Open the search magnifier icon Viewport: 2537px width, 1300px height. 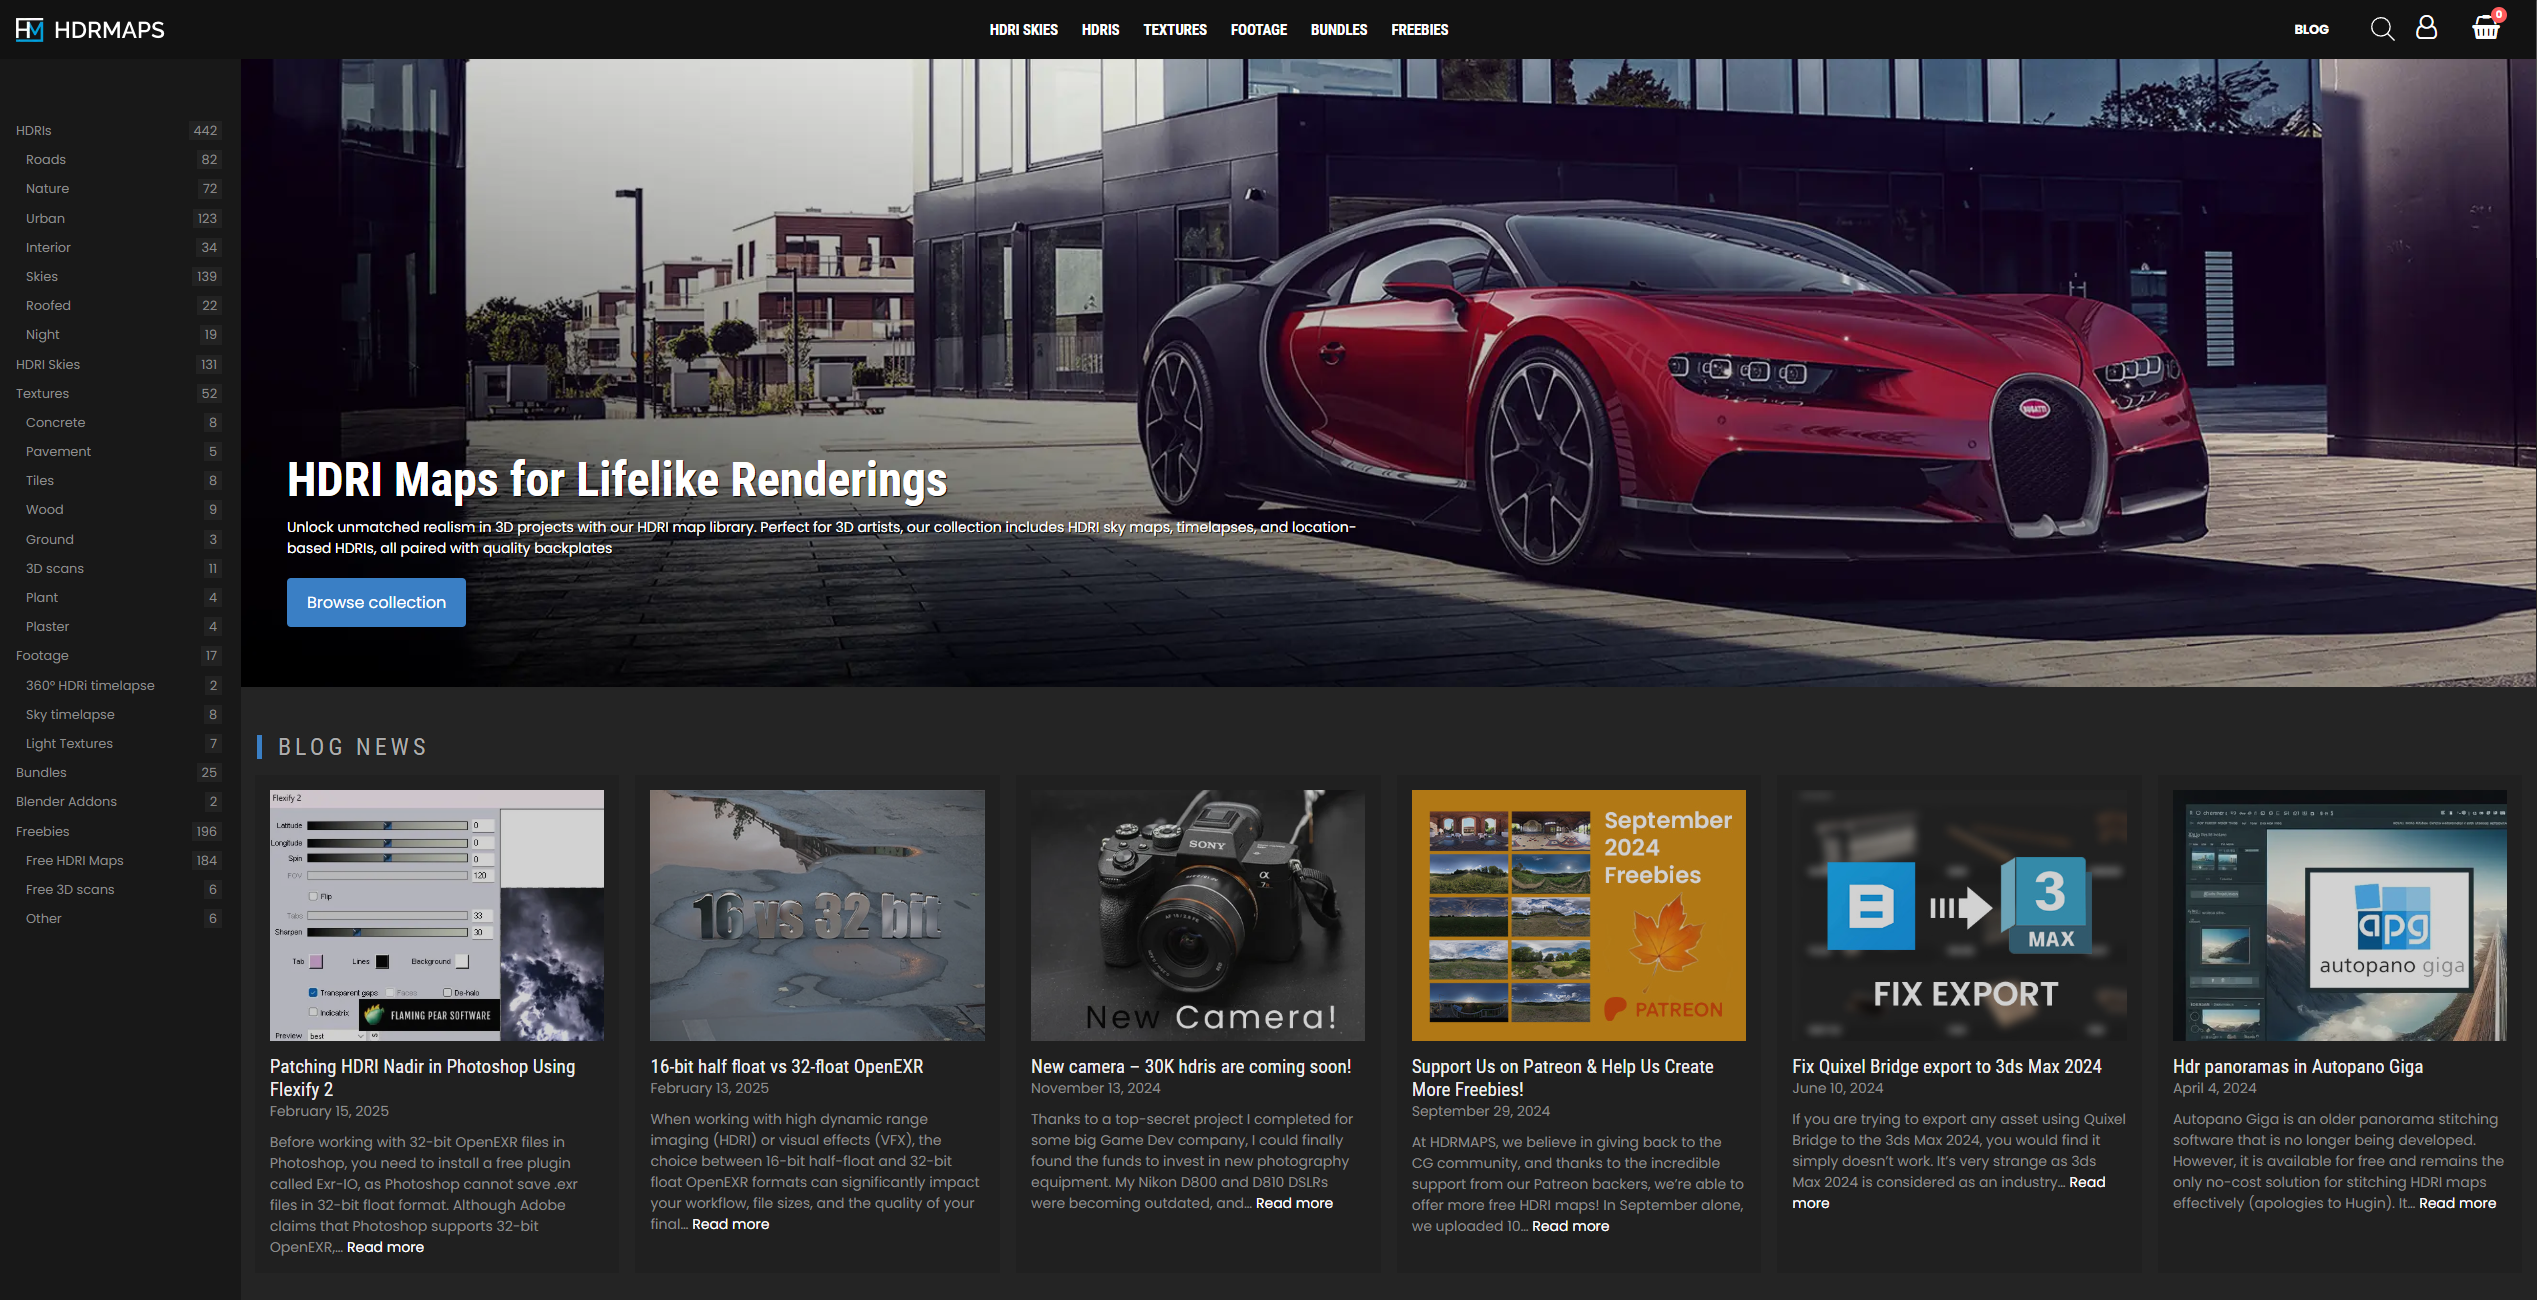point(2382,29)
